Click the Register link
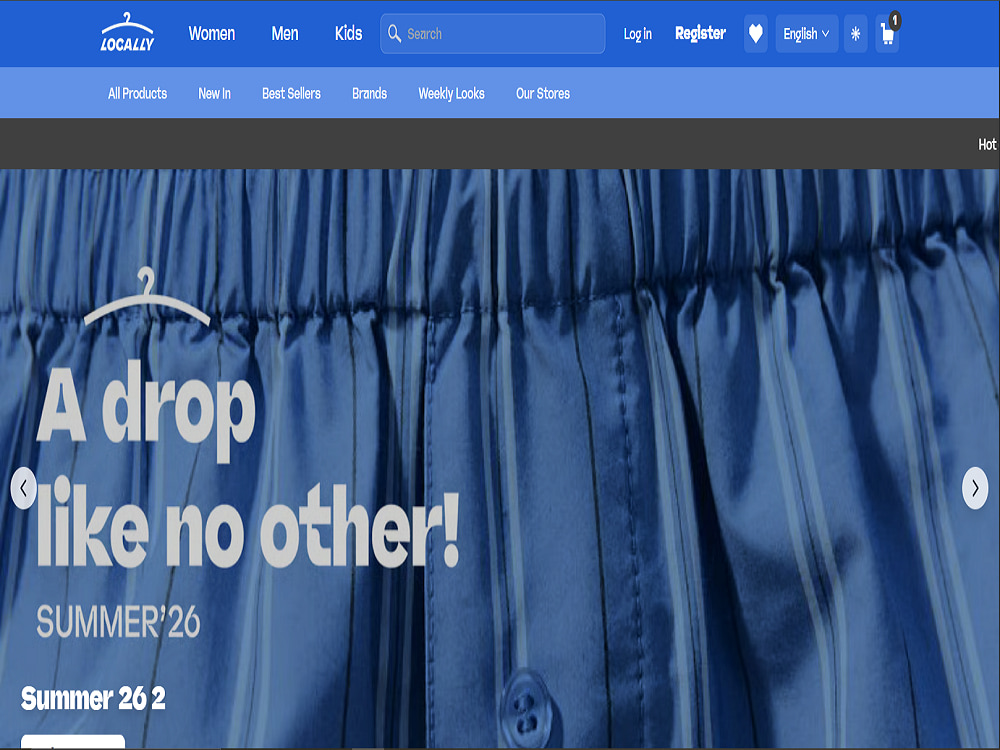 (x=700, y=33)
